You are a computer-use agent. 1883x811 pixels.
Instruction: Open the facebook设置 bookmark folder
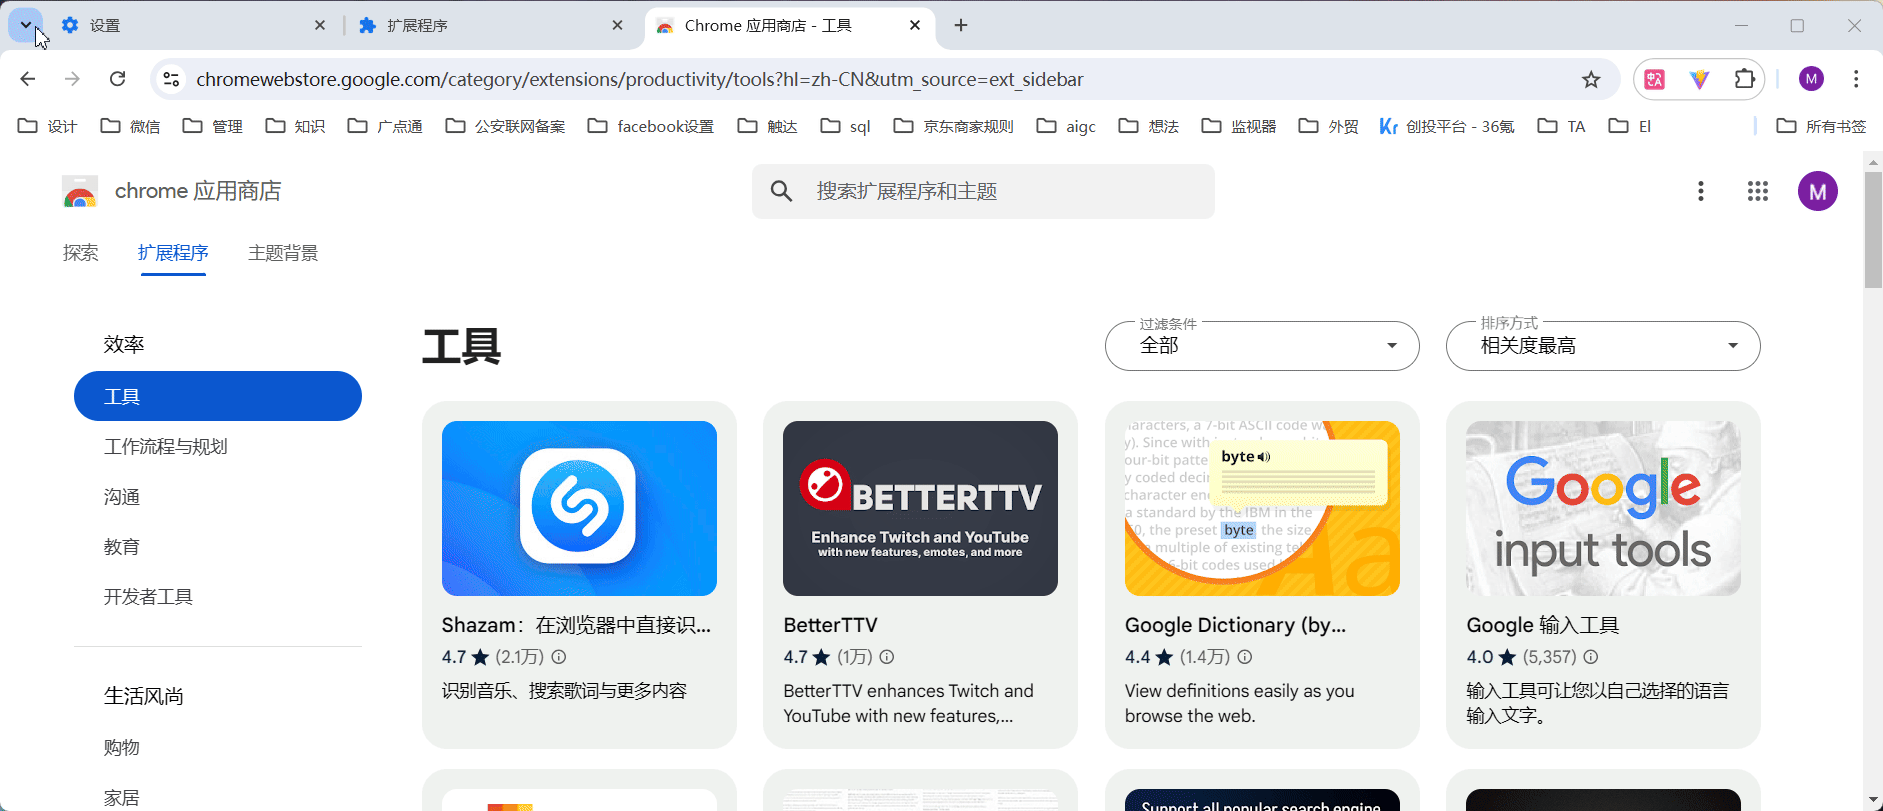pos(651,126)
